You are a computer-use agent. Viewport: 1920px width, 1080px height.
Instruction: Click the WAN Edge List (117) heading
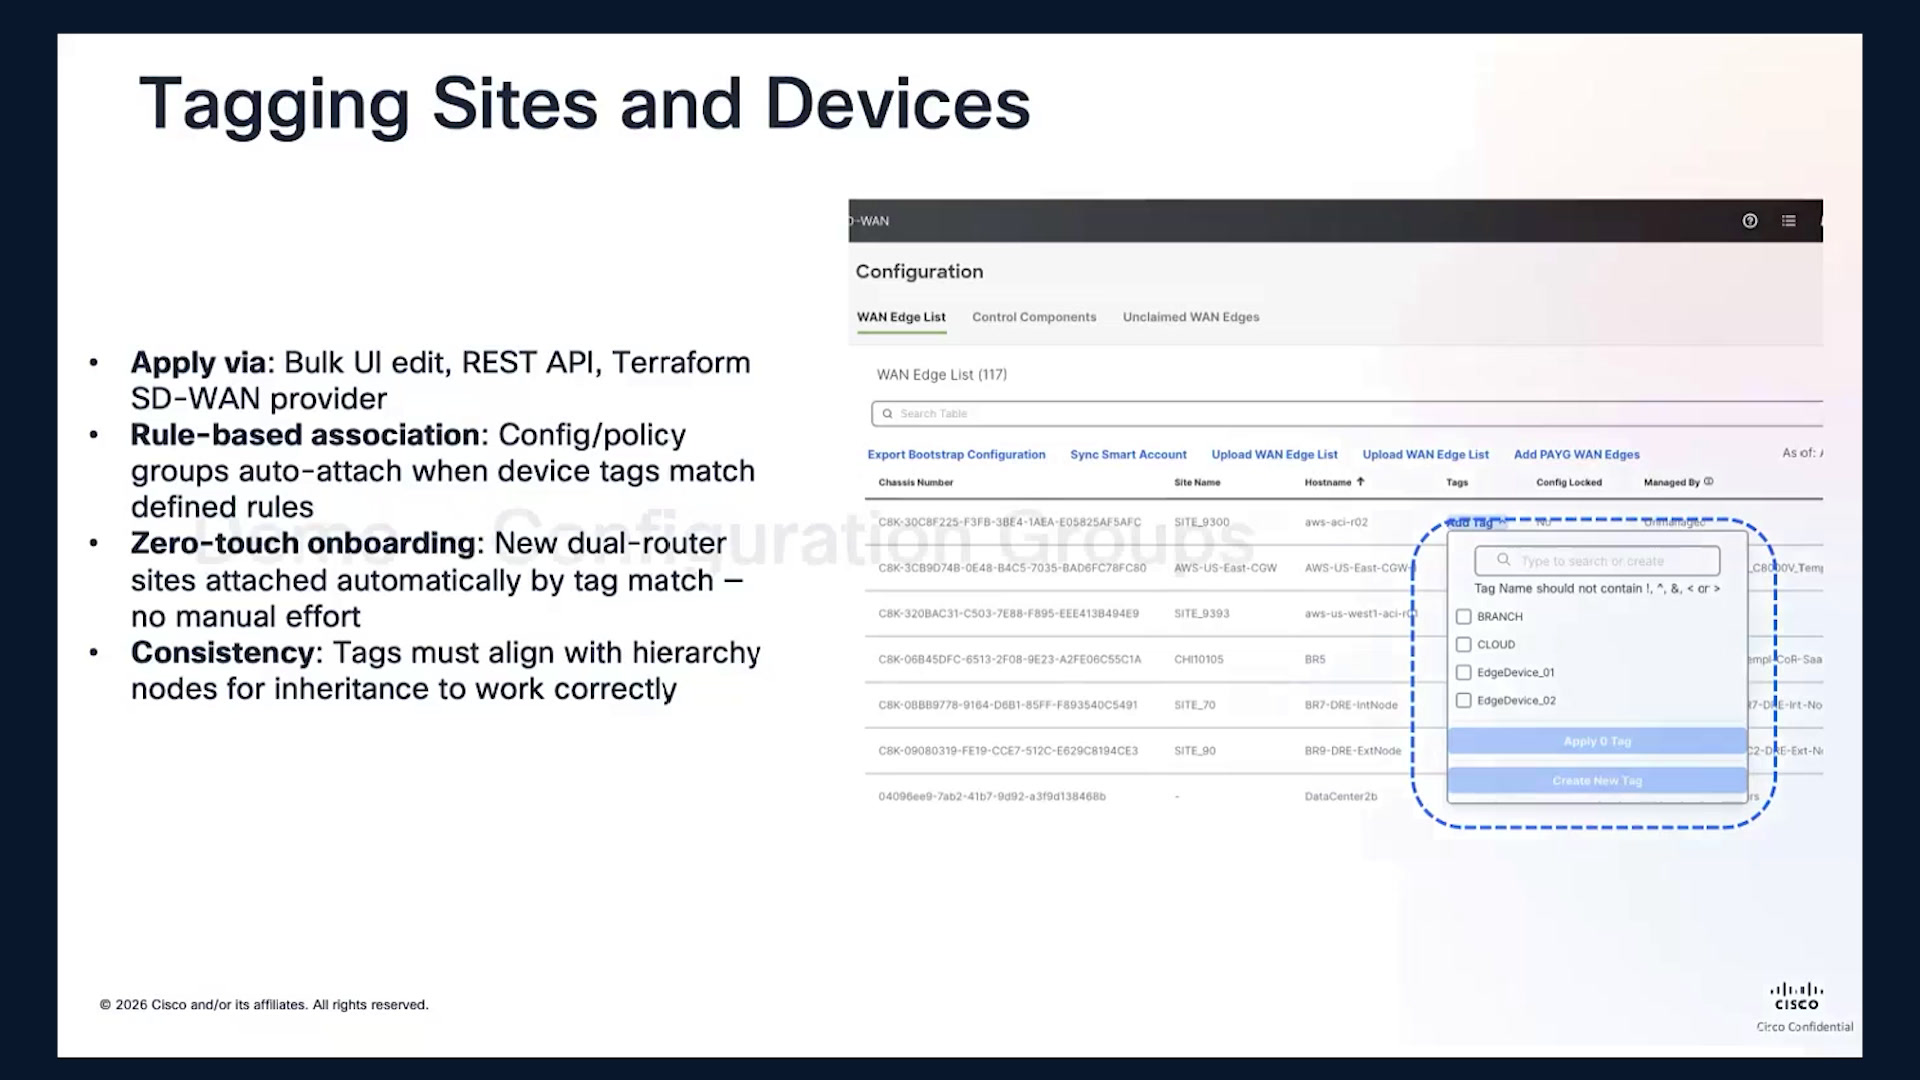(x=941, y=375)
